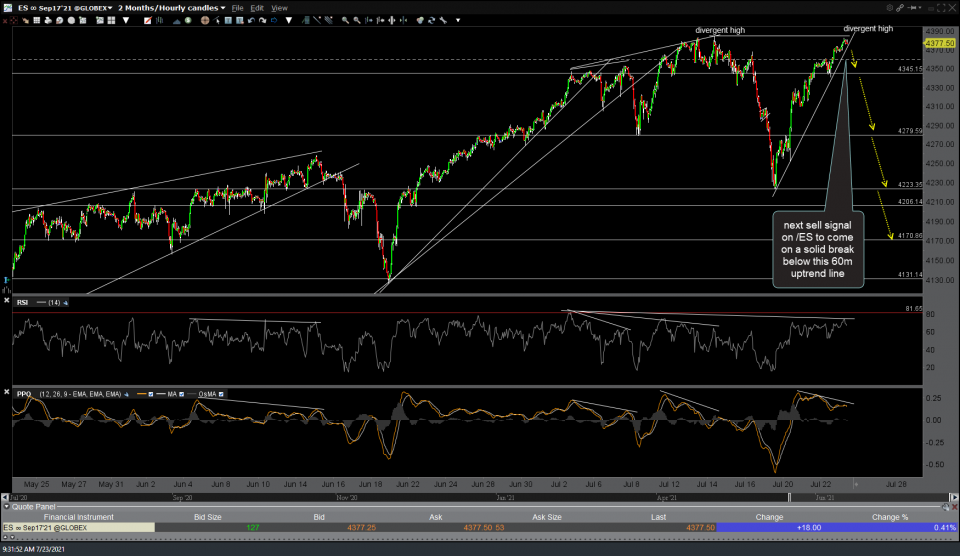Image resolution: width=960 pixels, height=556 pixels.
Task: Expand the second white toolbar dropdown arrow
Action: pos(289,20)
